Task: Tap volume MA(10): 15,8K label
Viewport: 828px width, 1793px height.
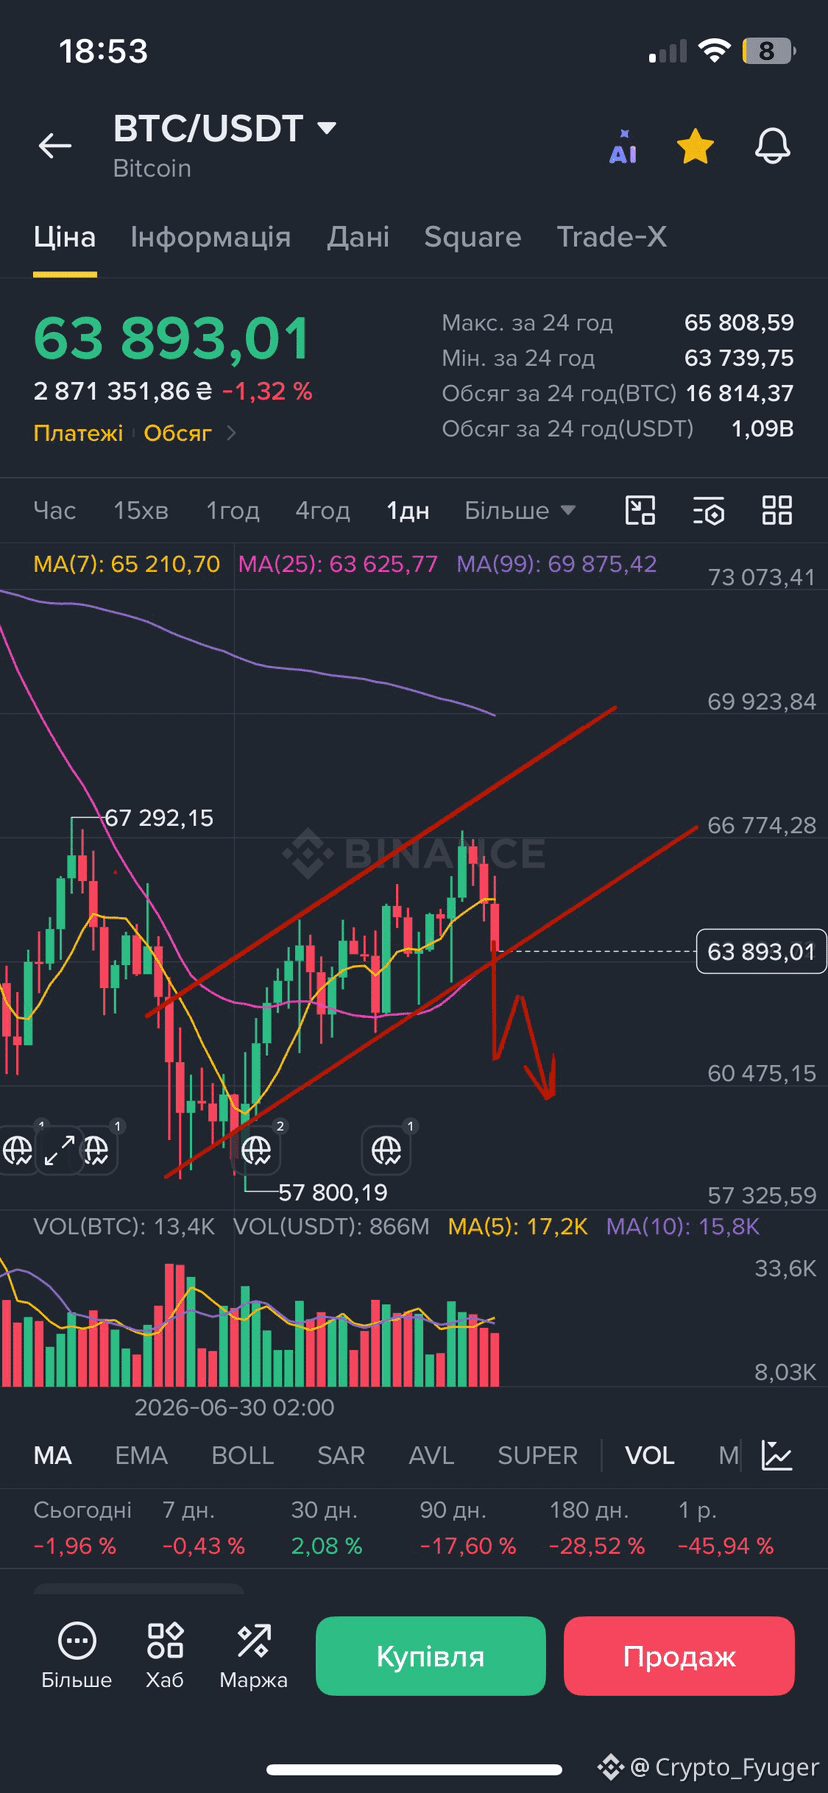Action: click(x=683, y=1227)
